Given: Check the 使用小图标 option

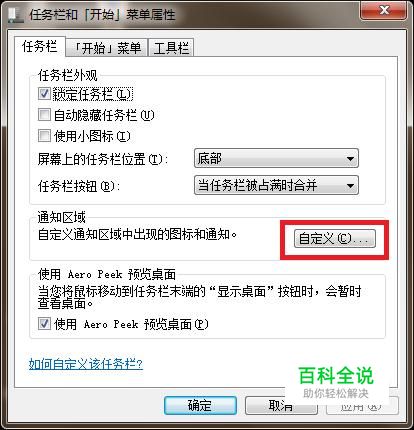Looking at the screenshot, I should coord(44,136).
